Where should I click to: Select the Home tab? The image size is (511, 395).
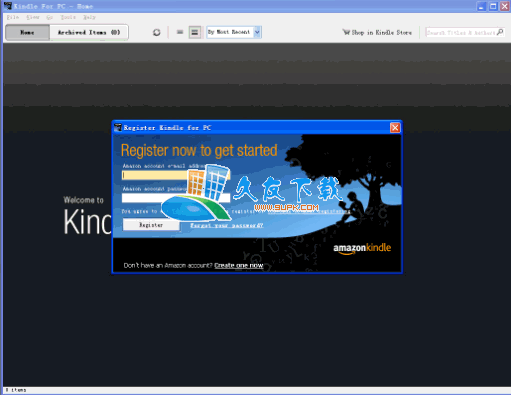(27, 32)
